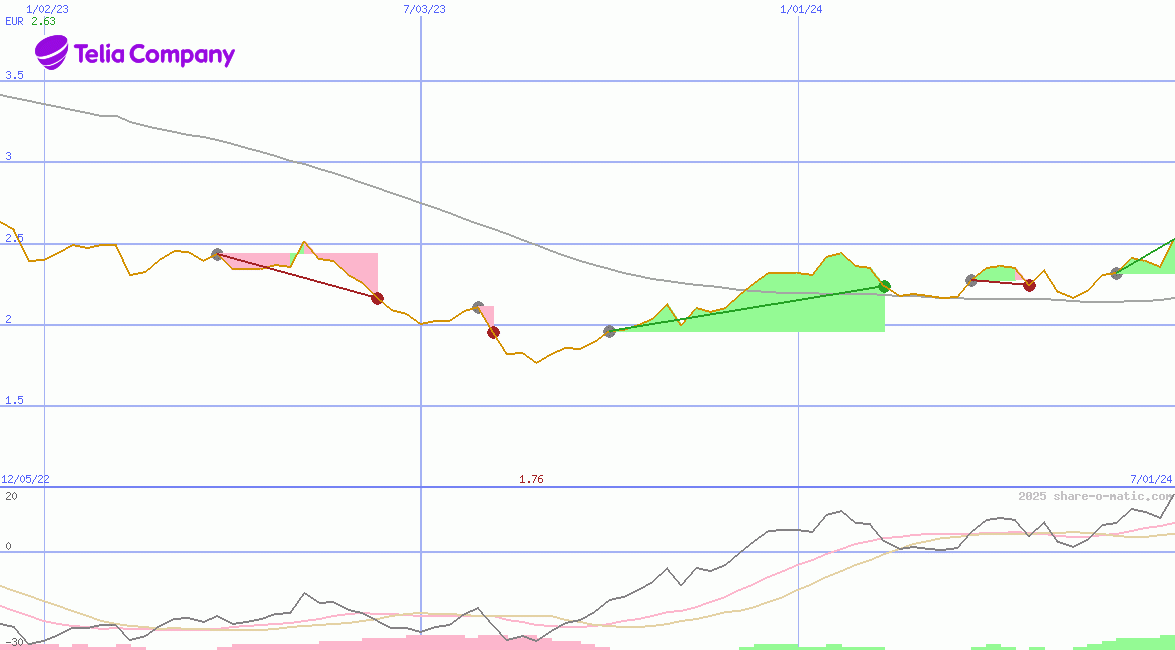Click the green marker ending the long uptrend line
Screen dimensions: 1175x650
point(884,286)
